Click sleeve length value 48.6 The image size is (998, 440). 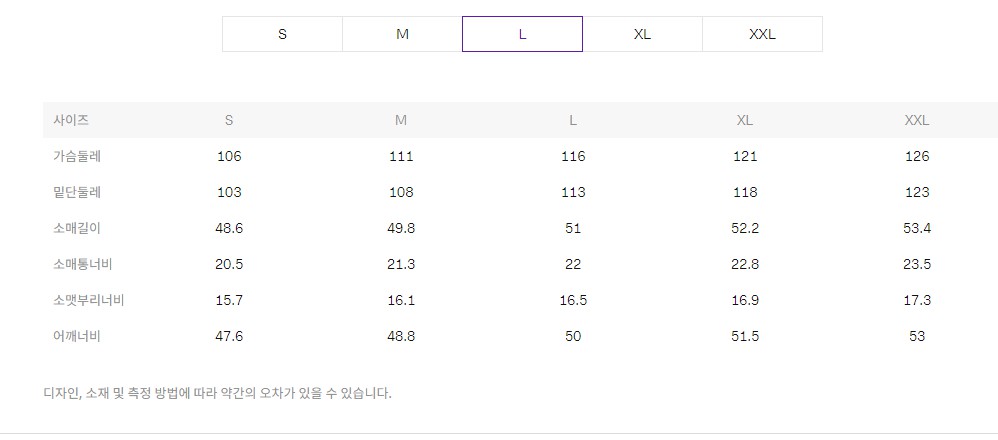coord(229,228)
